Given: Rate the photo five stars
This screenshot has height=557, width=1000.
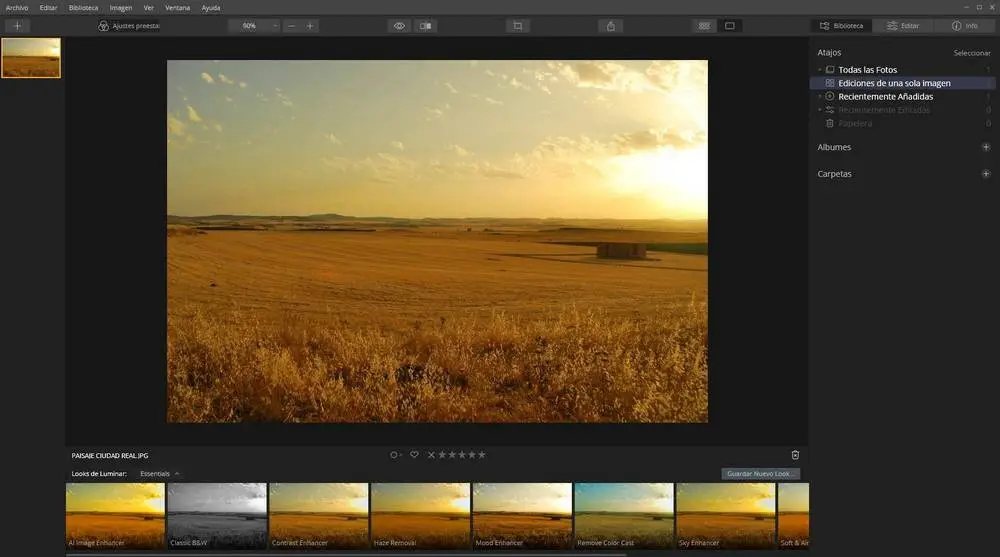Looking at the screenshot, I should [x=482, y=455].
